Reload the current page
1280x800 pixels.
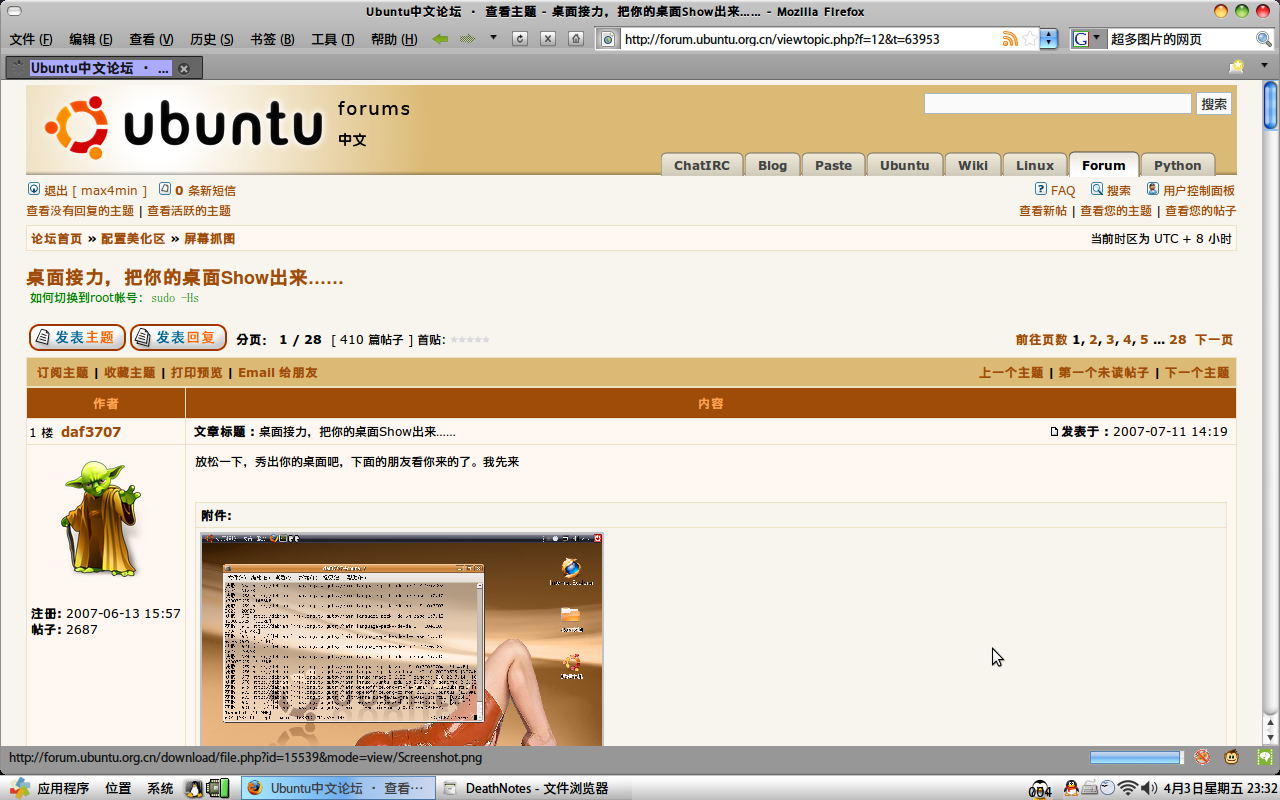click(520, 39)
